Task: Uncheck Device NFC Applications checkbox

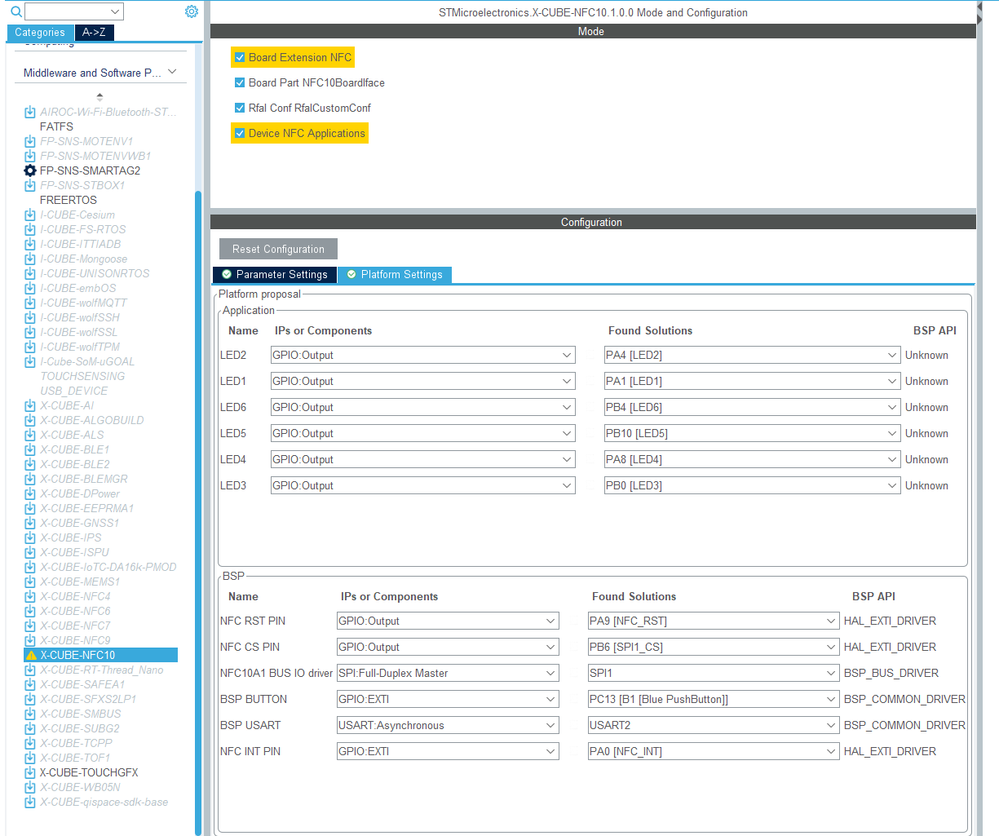Action: tap(240, 133)
